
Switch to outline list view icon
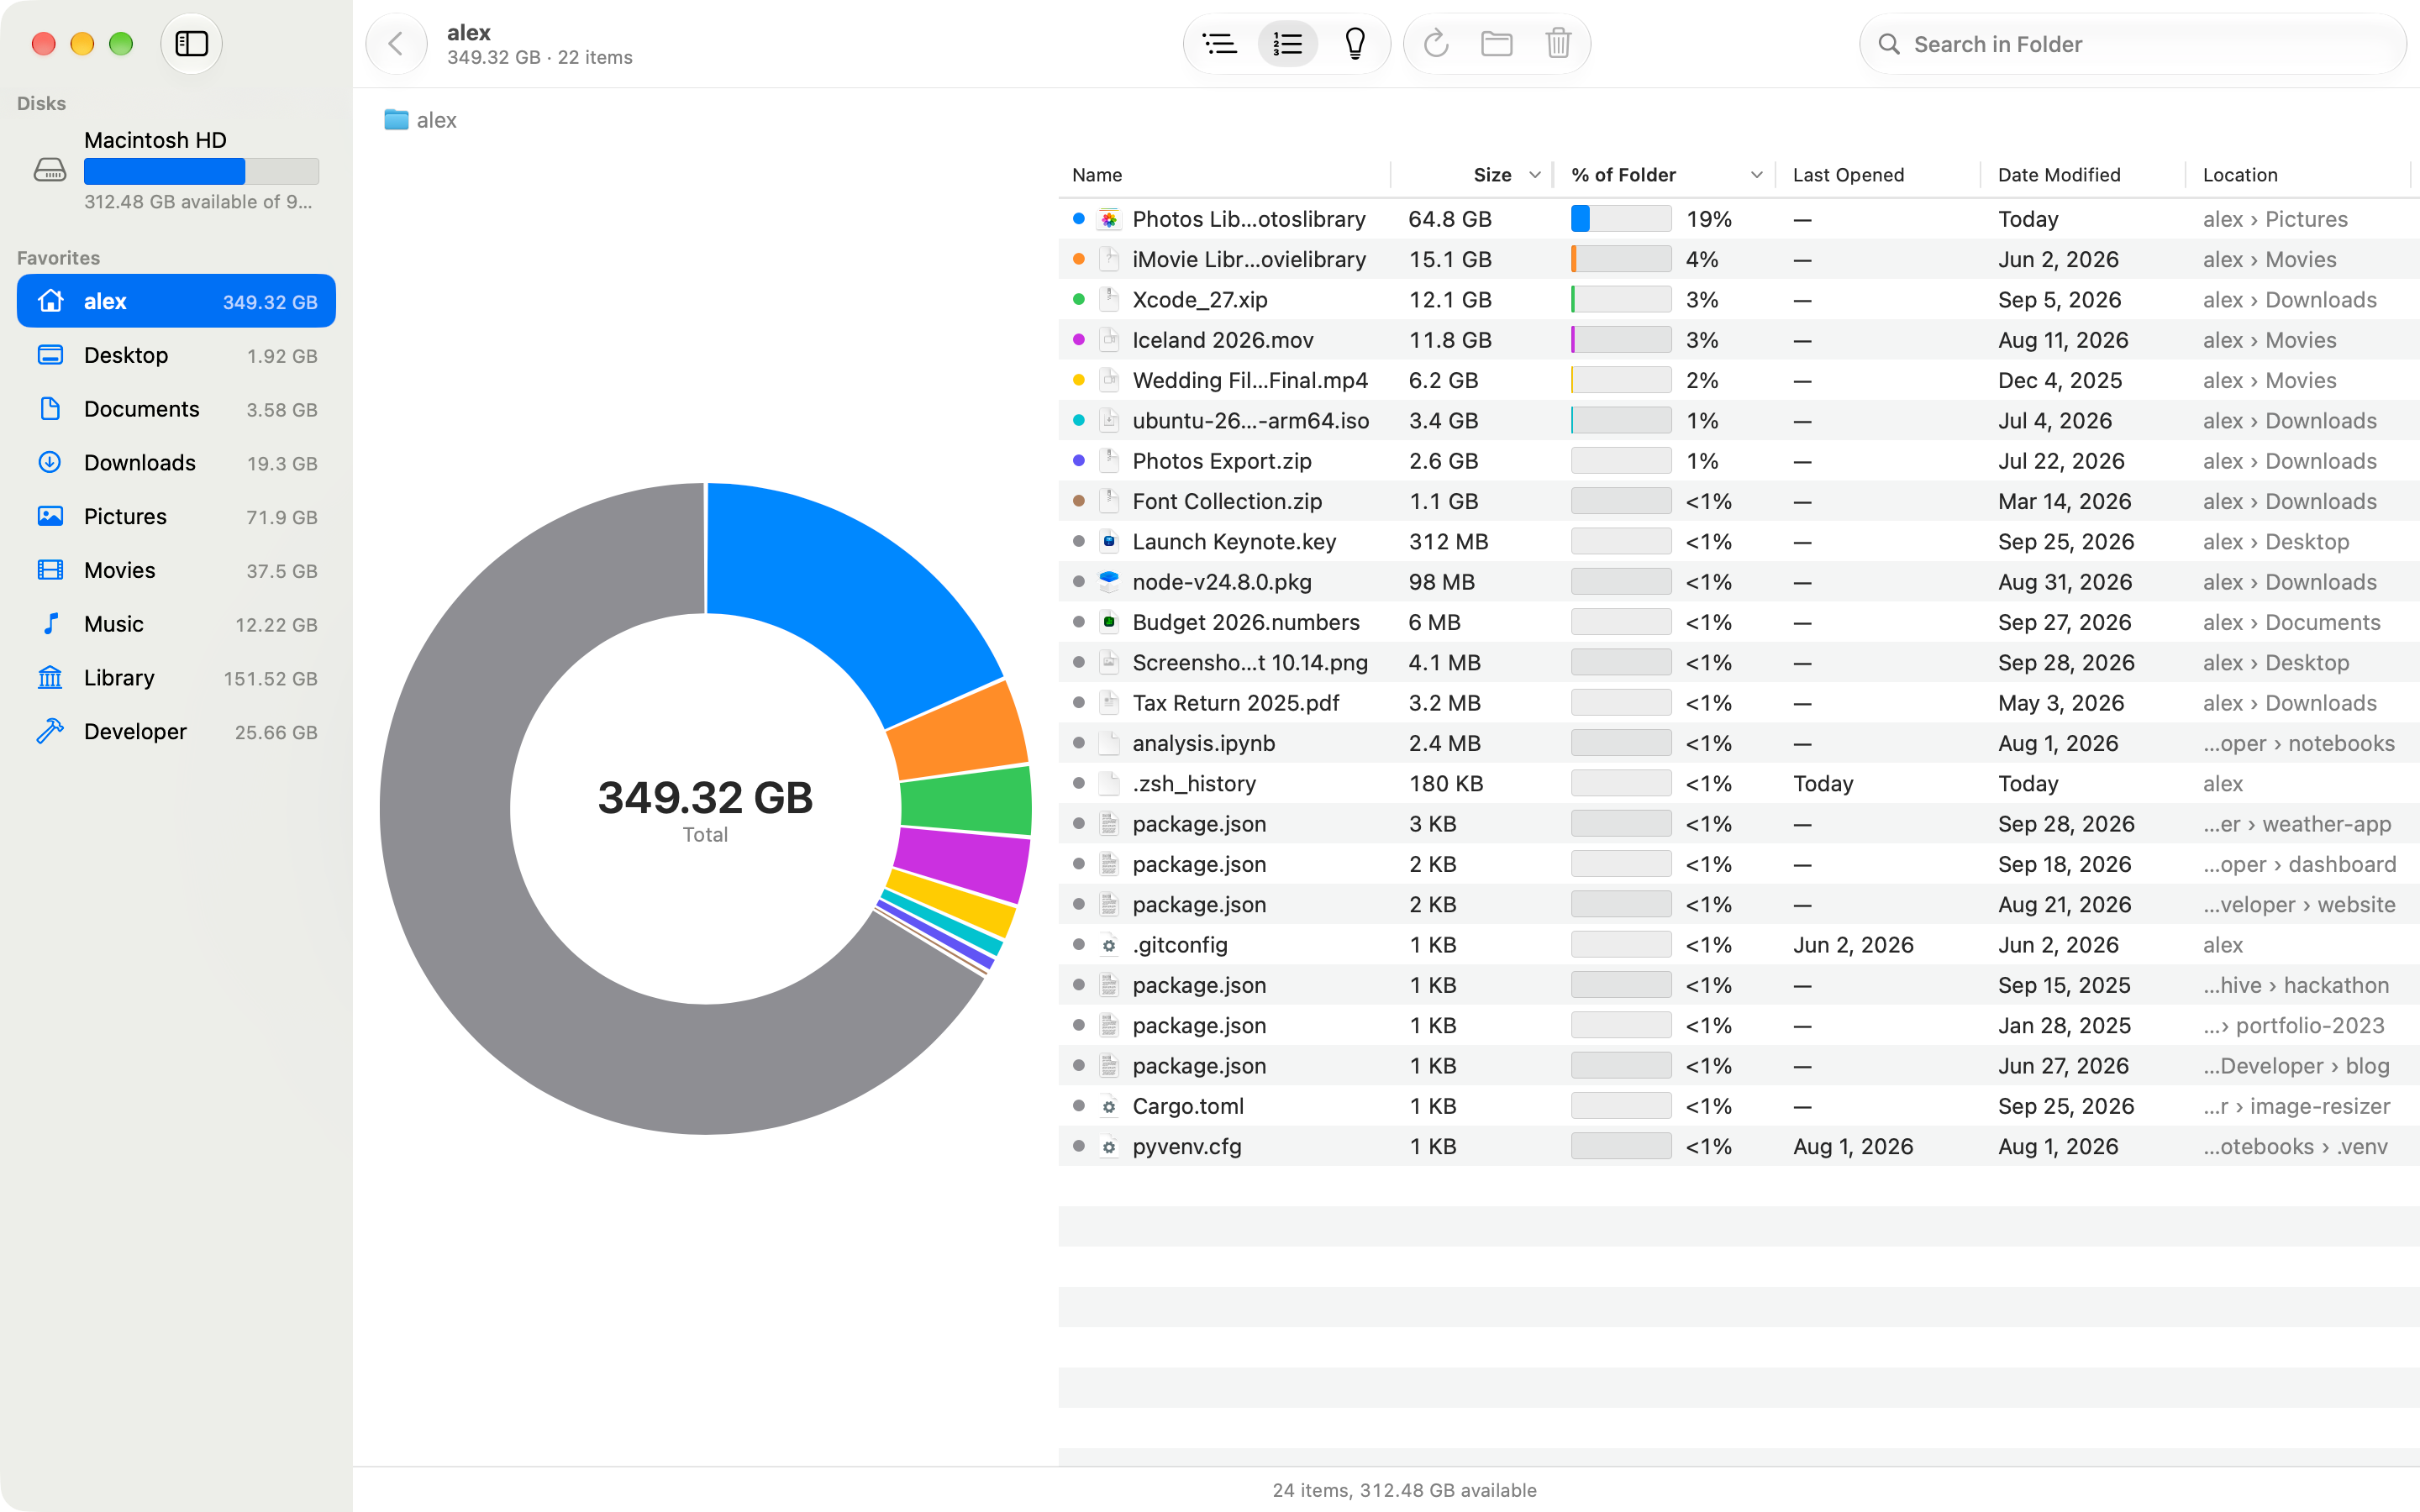(1219, 44)
